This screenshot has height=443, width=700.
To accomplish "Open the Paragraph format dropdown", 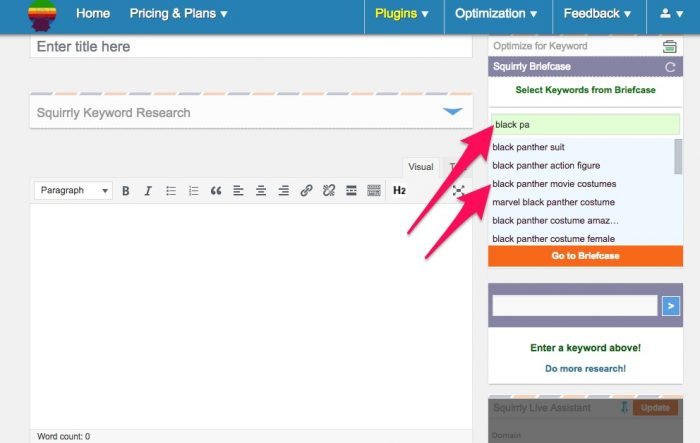I will (73, 191).
